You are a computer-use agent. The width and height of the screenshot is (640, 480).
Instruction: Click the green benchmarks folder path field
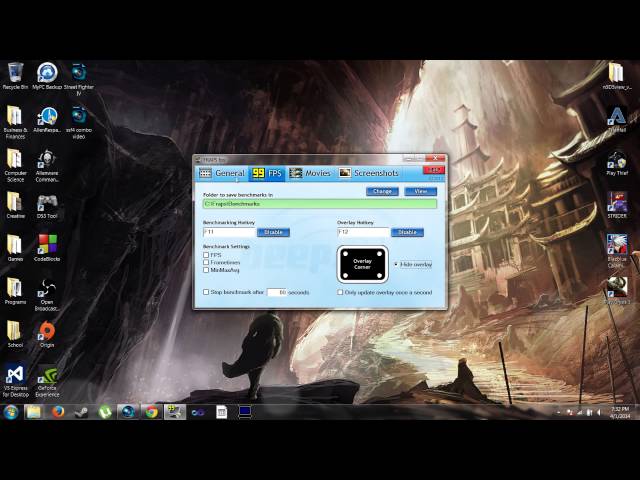pyautogui.click(x=320, y=204)
